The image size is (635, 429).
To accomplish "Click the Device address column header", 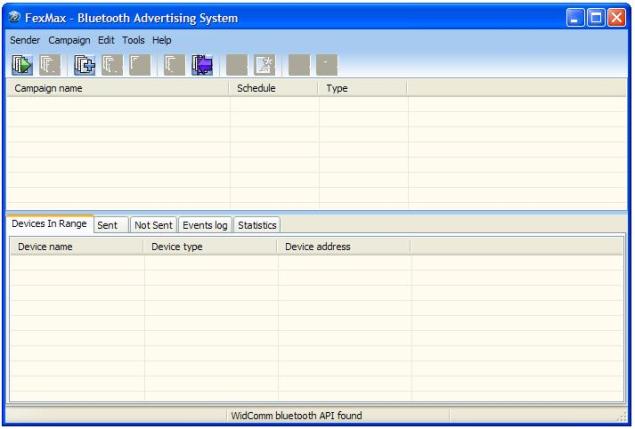I will (343, 247).
